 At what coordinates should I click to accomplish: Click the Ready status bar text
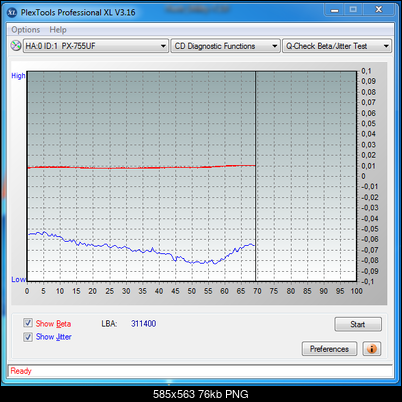(21, 371)
